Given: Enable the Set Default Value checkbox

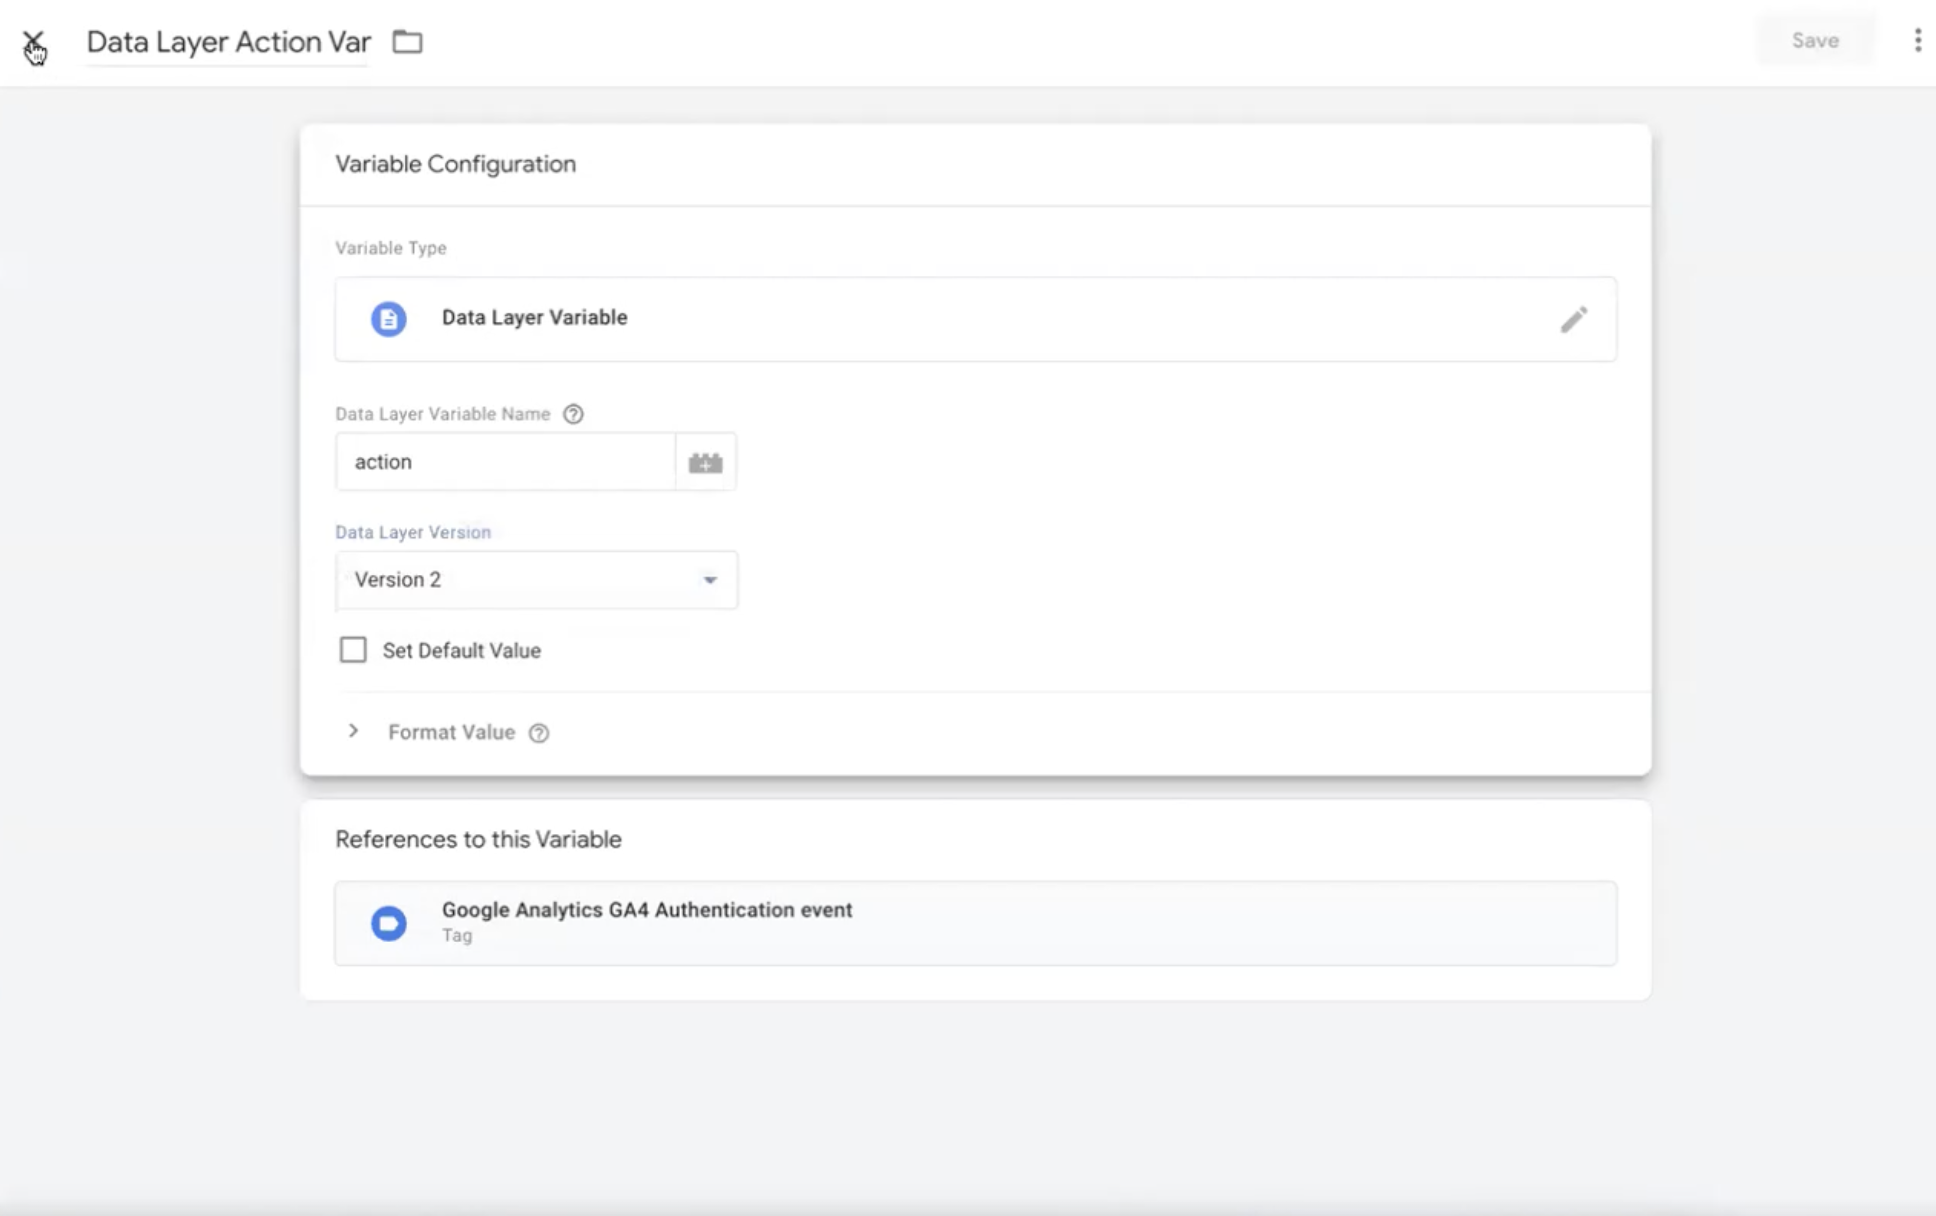Looking at the screenshot, I should coord(353,650).
